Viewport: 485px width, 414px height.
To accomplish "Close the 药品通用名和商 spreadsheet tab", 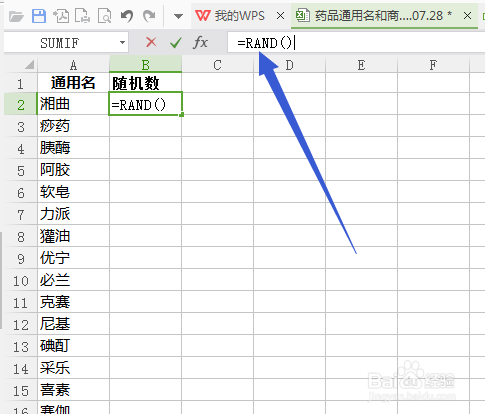I will 468,16.
